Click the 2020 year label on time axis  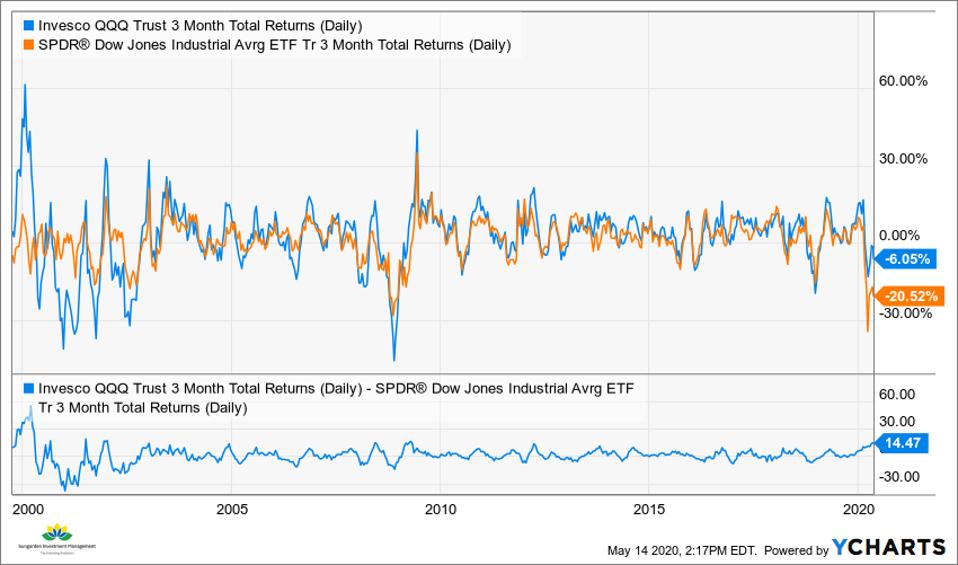pyautogui.click(x=858, y=509)
